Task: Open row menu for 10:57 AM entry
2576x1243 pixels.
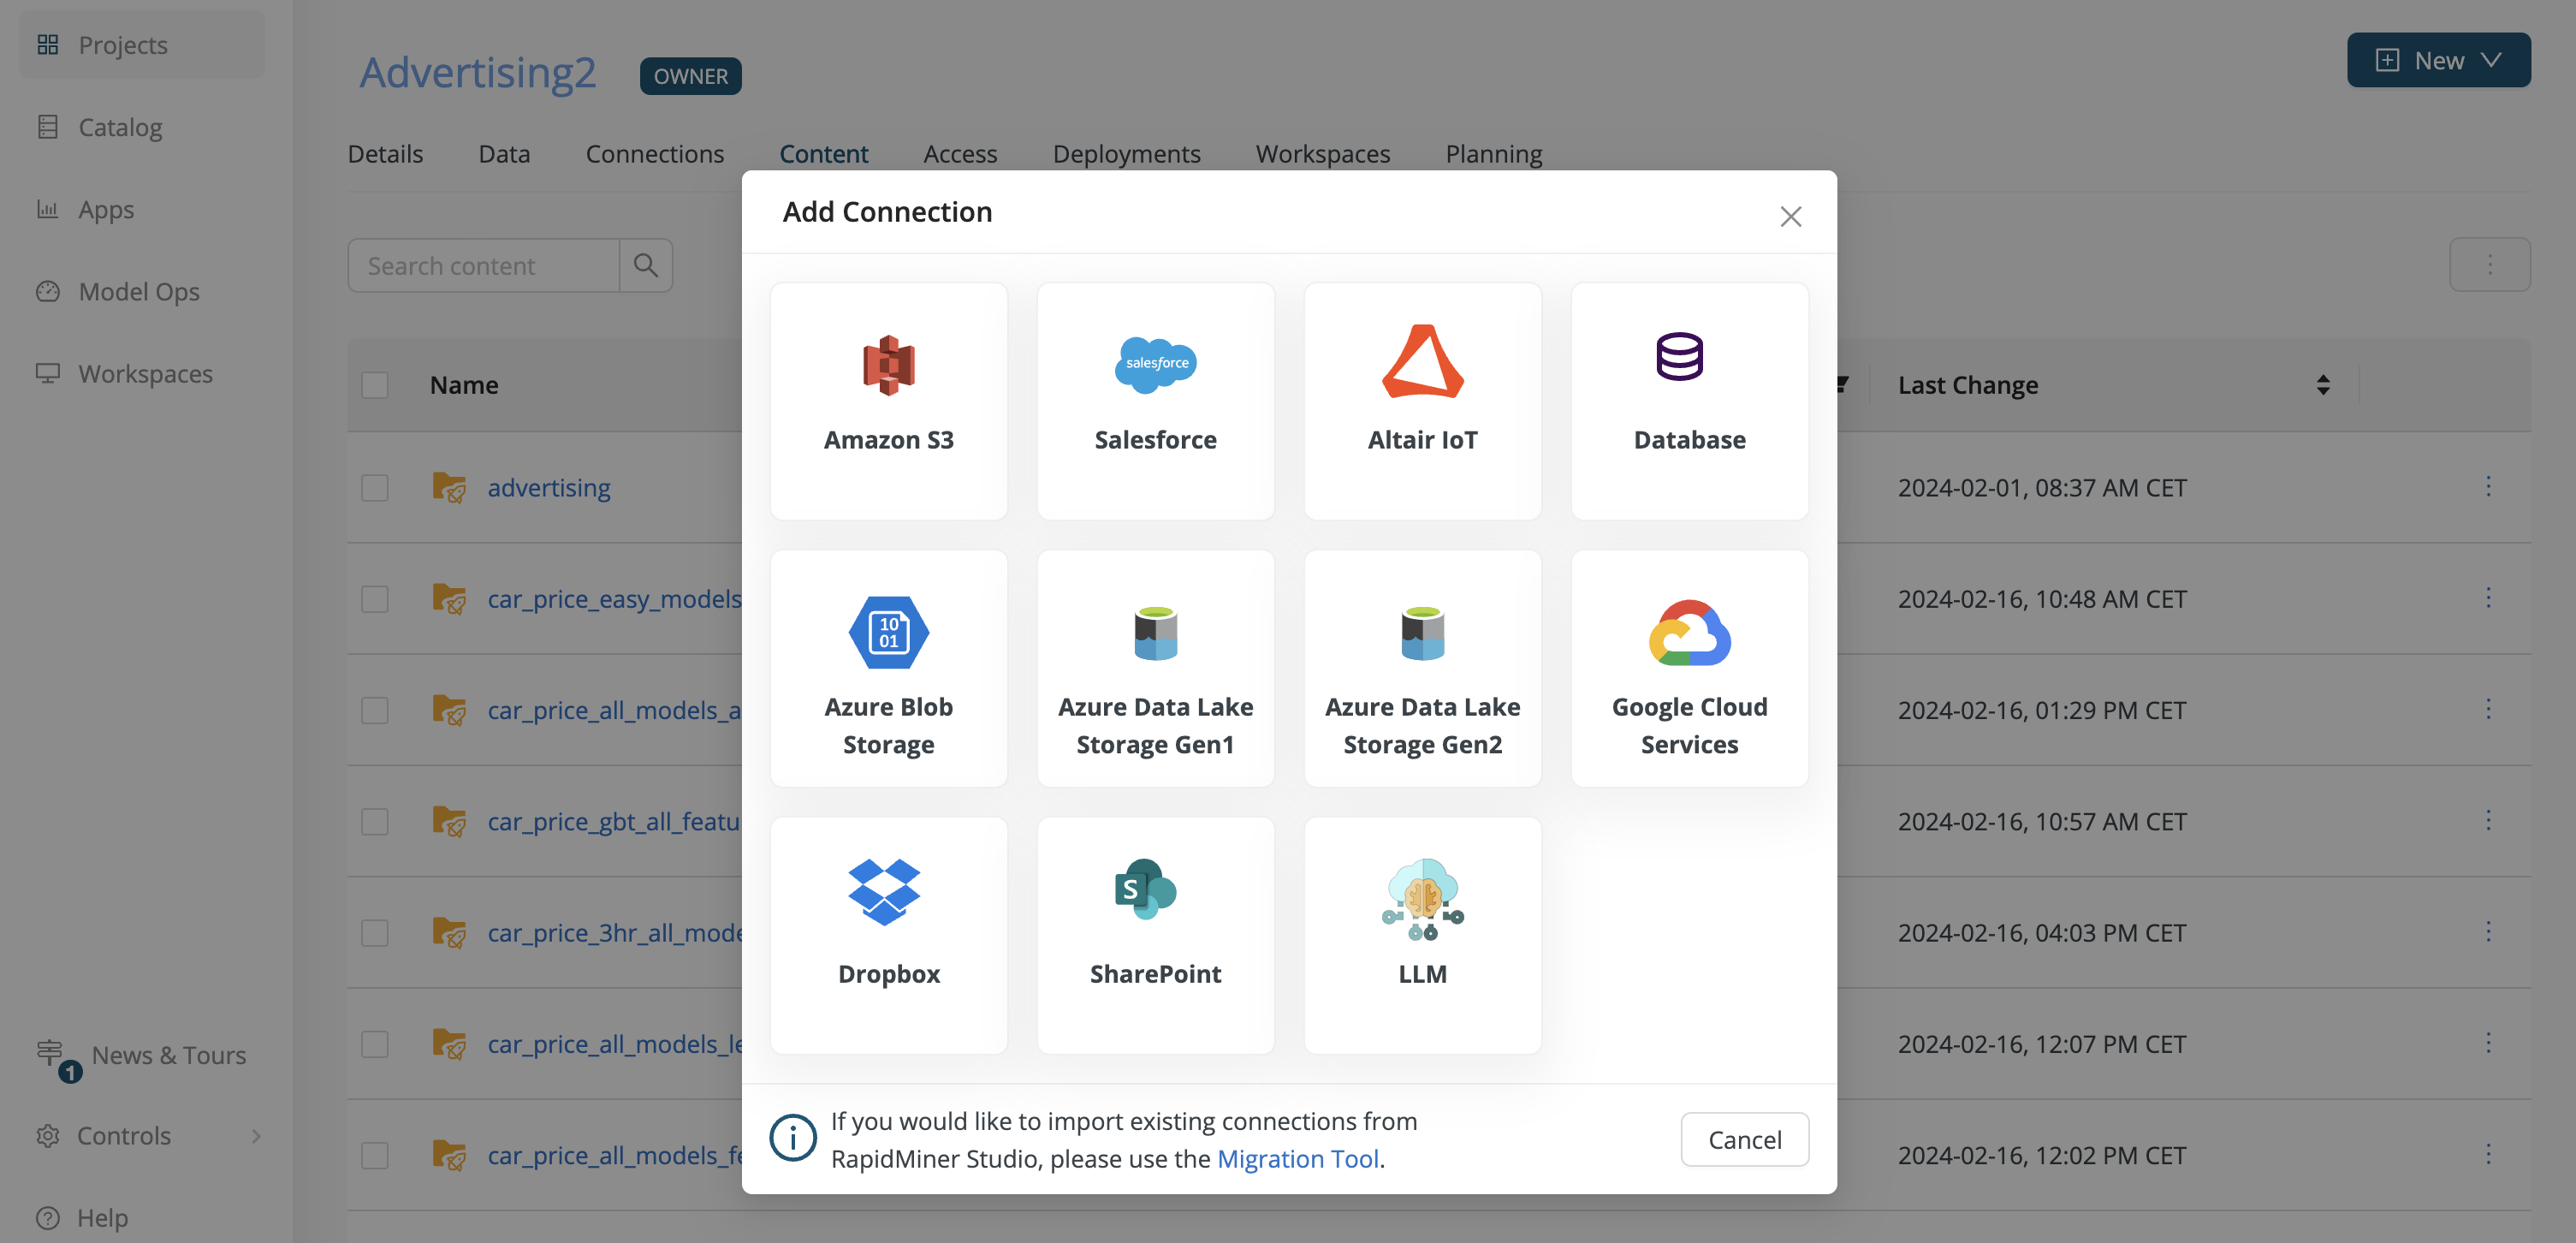Action: tap(2488, 821)
